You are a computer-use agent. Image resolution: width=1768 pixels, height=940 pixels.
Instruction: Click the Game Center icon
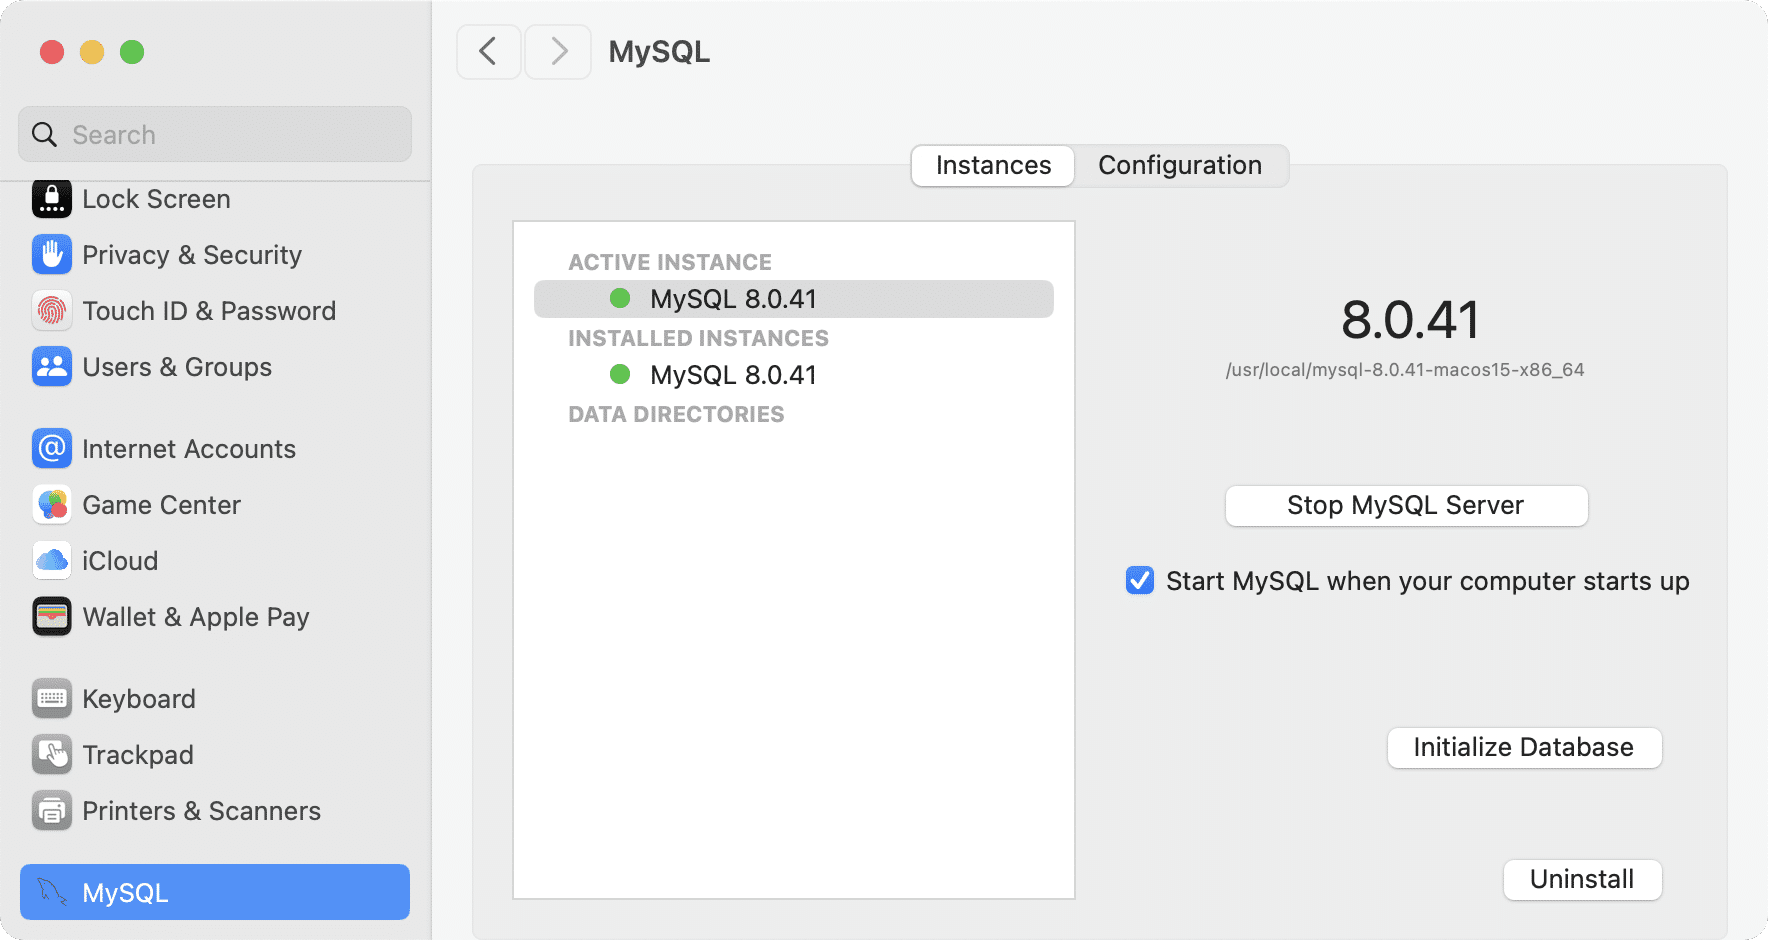[x=51, y=504]
